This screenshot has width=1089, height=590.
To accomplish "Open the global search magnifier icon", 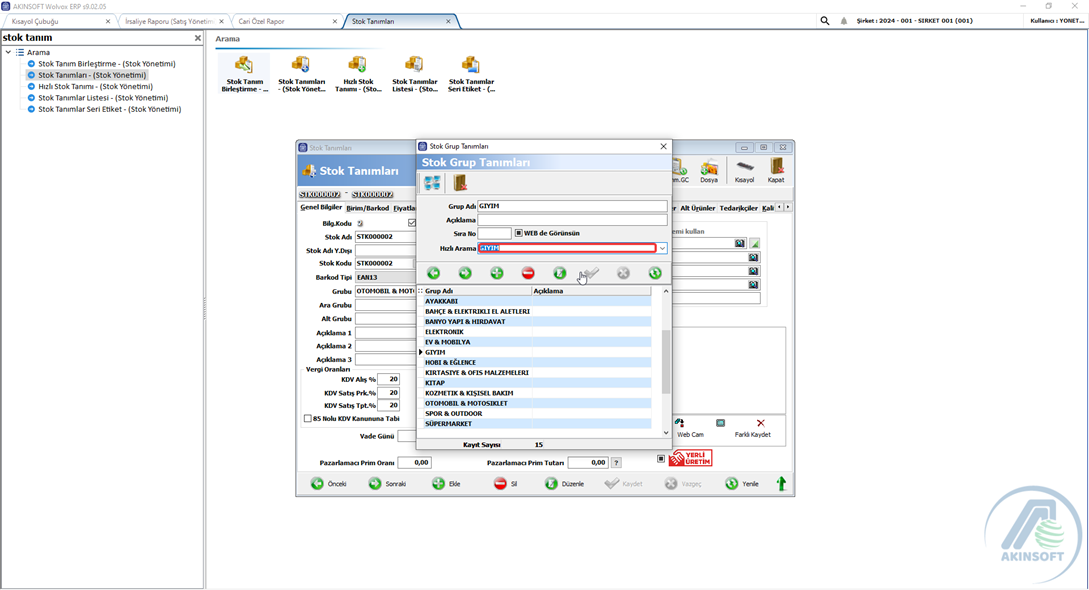I will [824, 21].
